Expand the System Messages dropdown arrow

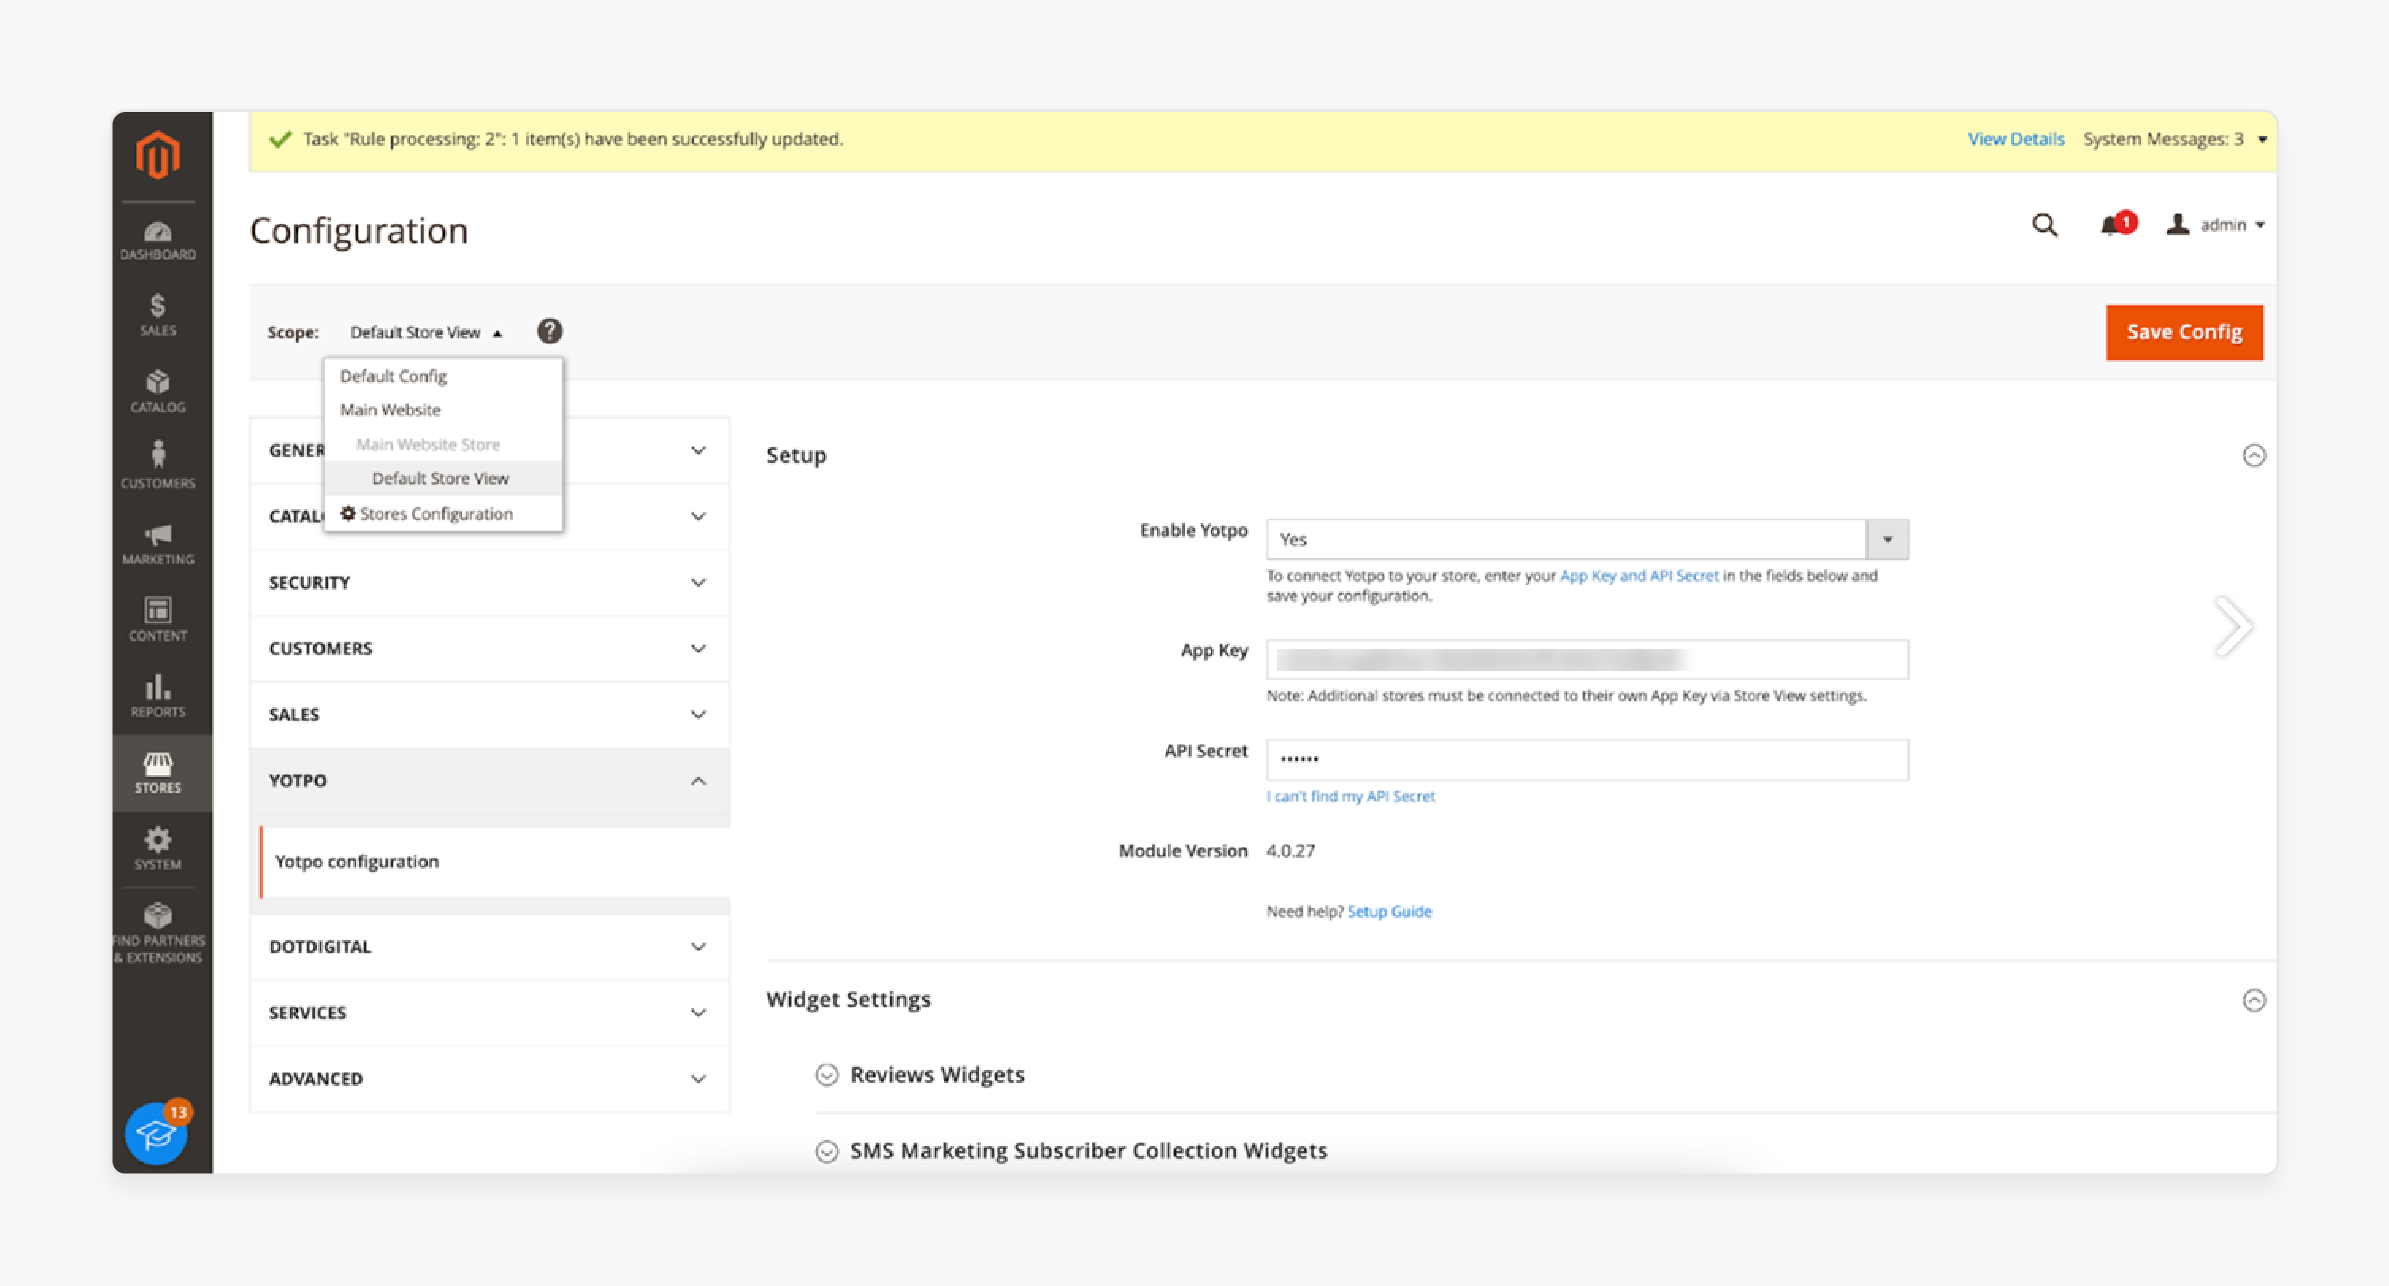tap(2262, 140)
